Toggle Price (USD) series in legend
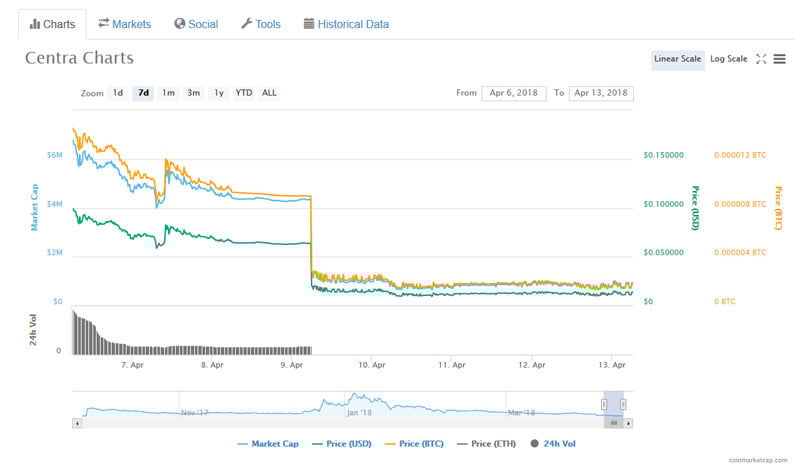 click(x=342, y=444)
